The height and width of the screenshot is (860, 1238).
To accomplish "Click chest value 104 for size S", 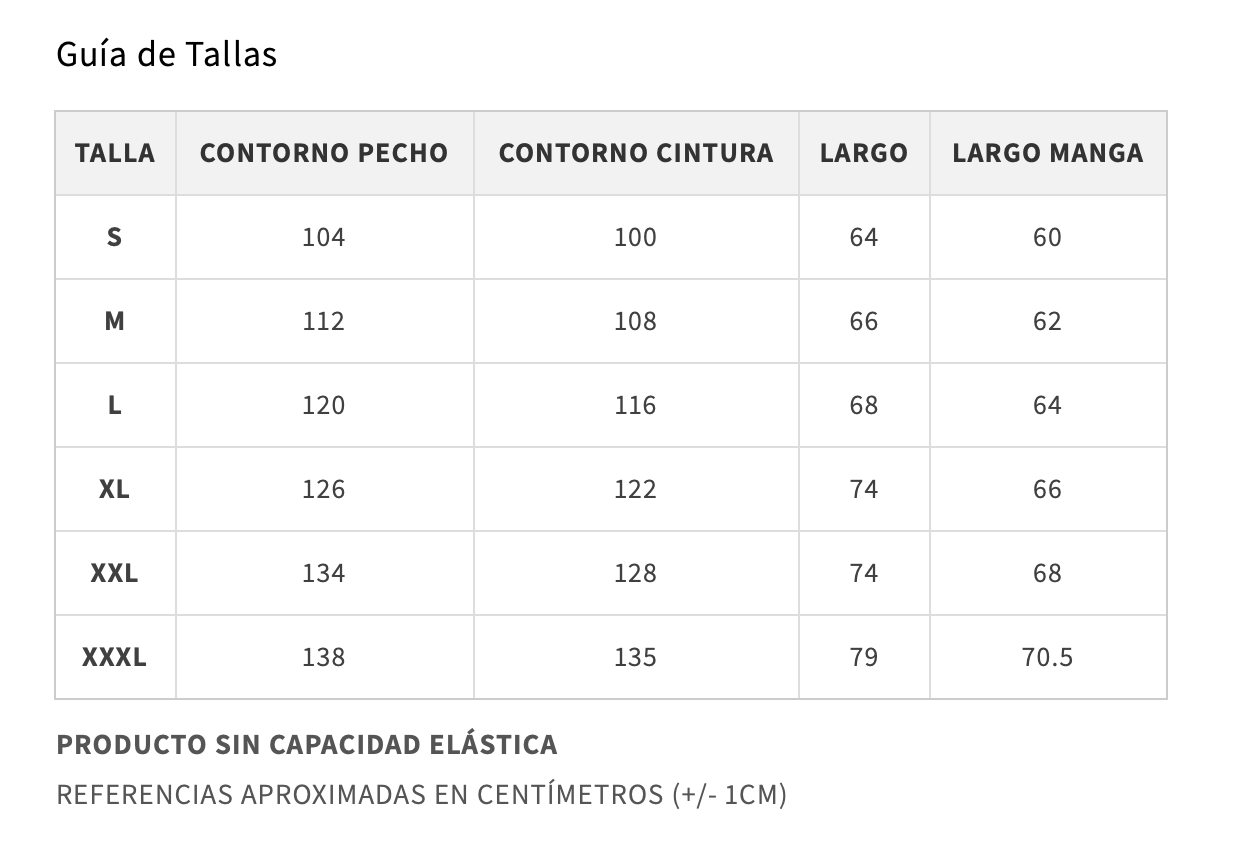I will point(324,237).
